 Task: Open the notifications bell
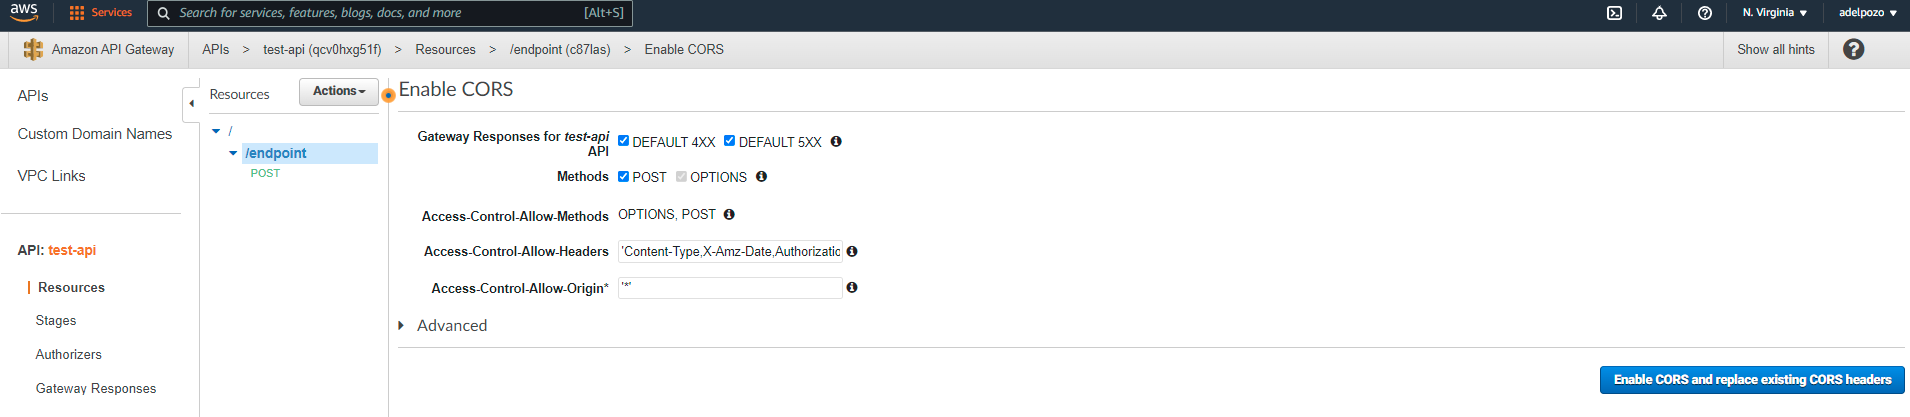point(1659,13)
